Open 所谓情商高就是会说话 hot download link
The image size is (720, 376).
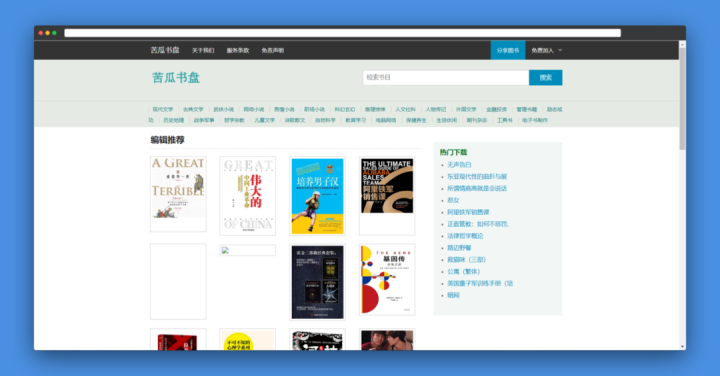(x=477, y=188)
